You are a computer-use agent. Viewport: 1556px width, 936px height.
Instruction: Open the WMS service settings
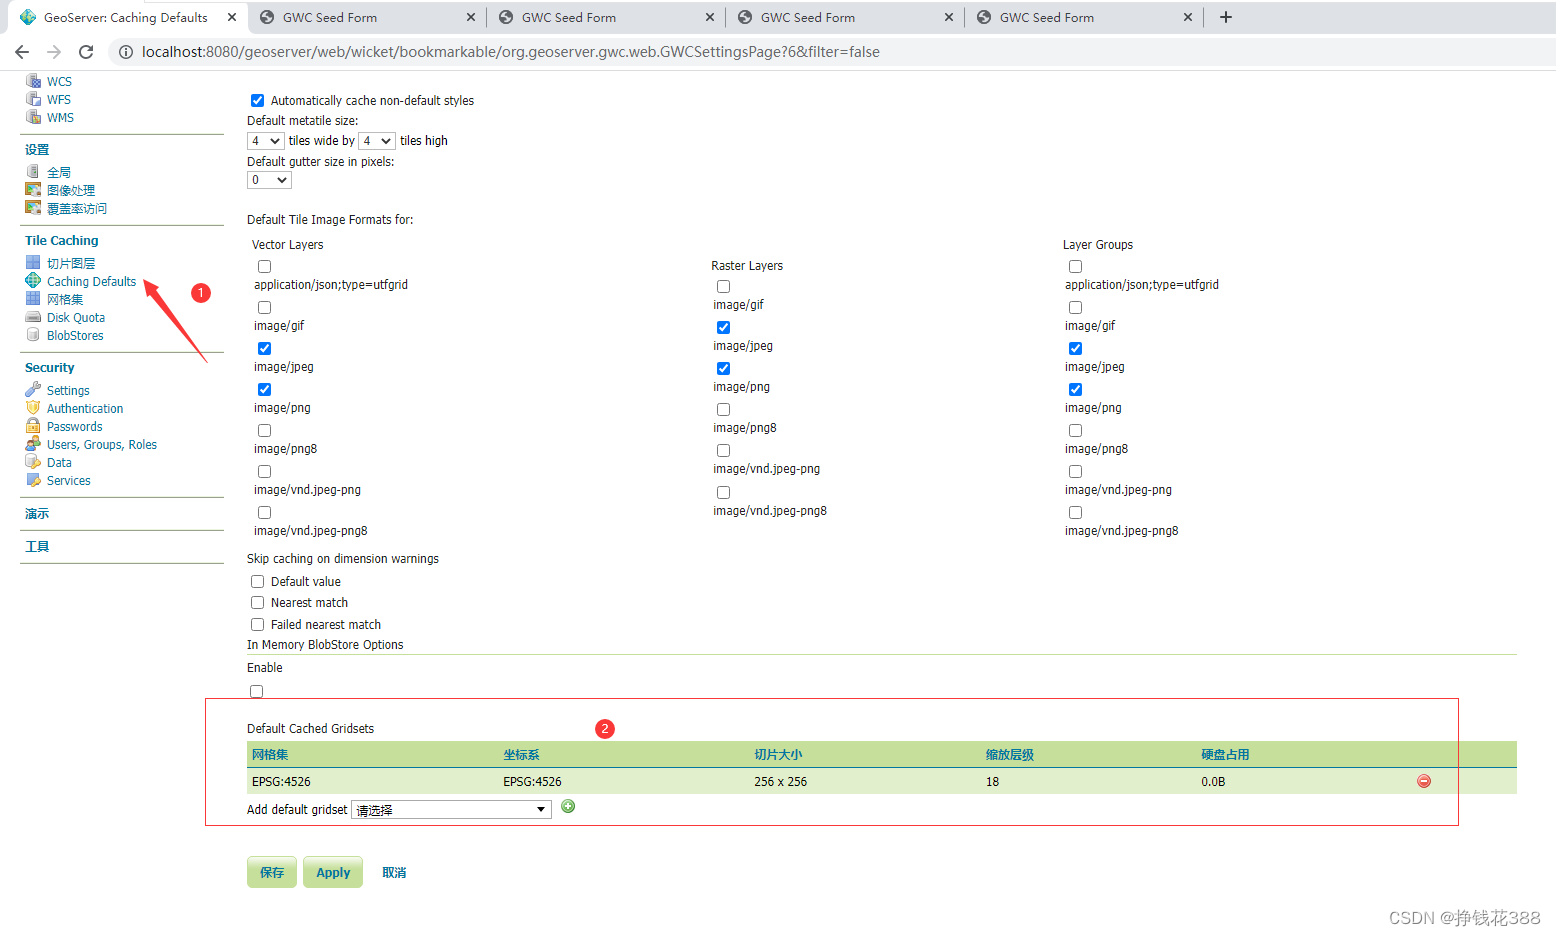click(58, 117)
